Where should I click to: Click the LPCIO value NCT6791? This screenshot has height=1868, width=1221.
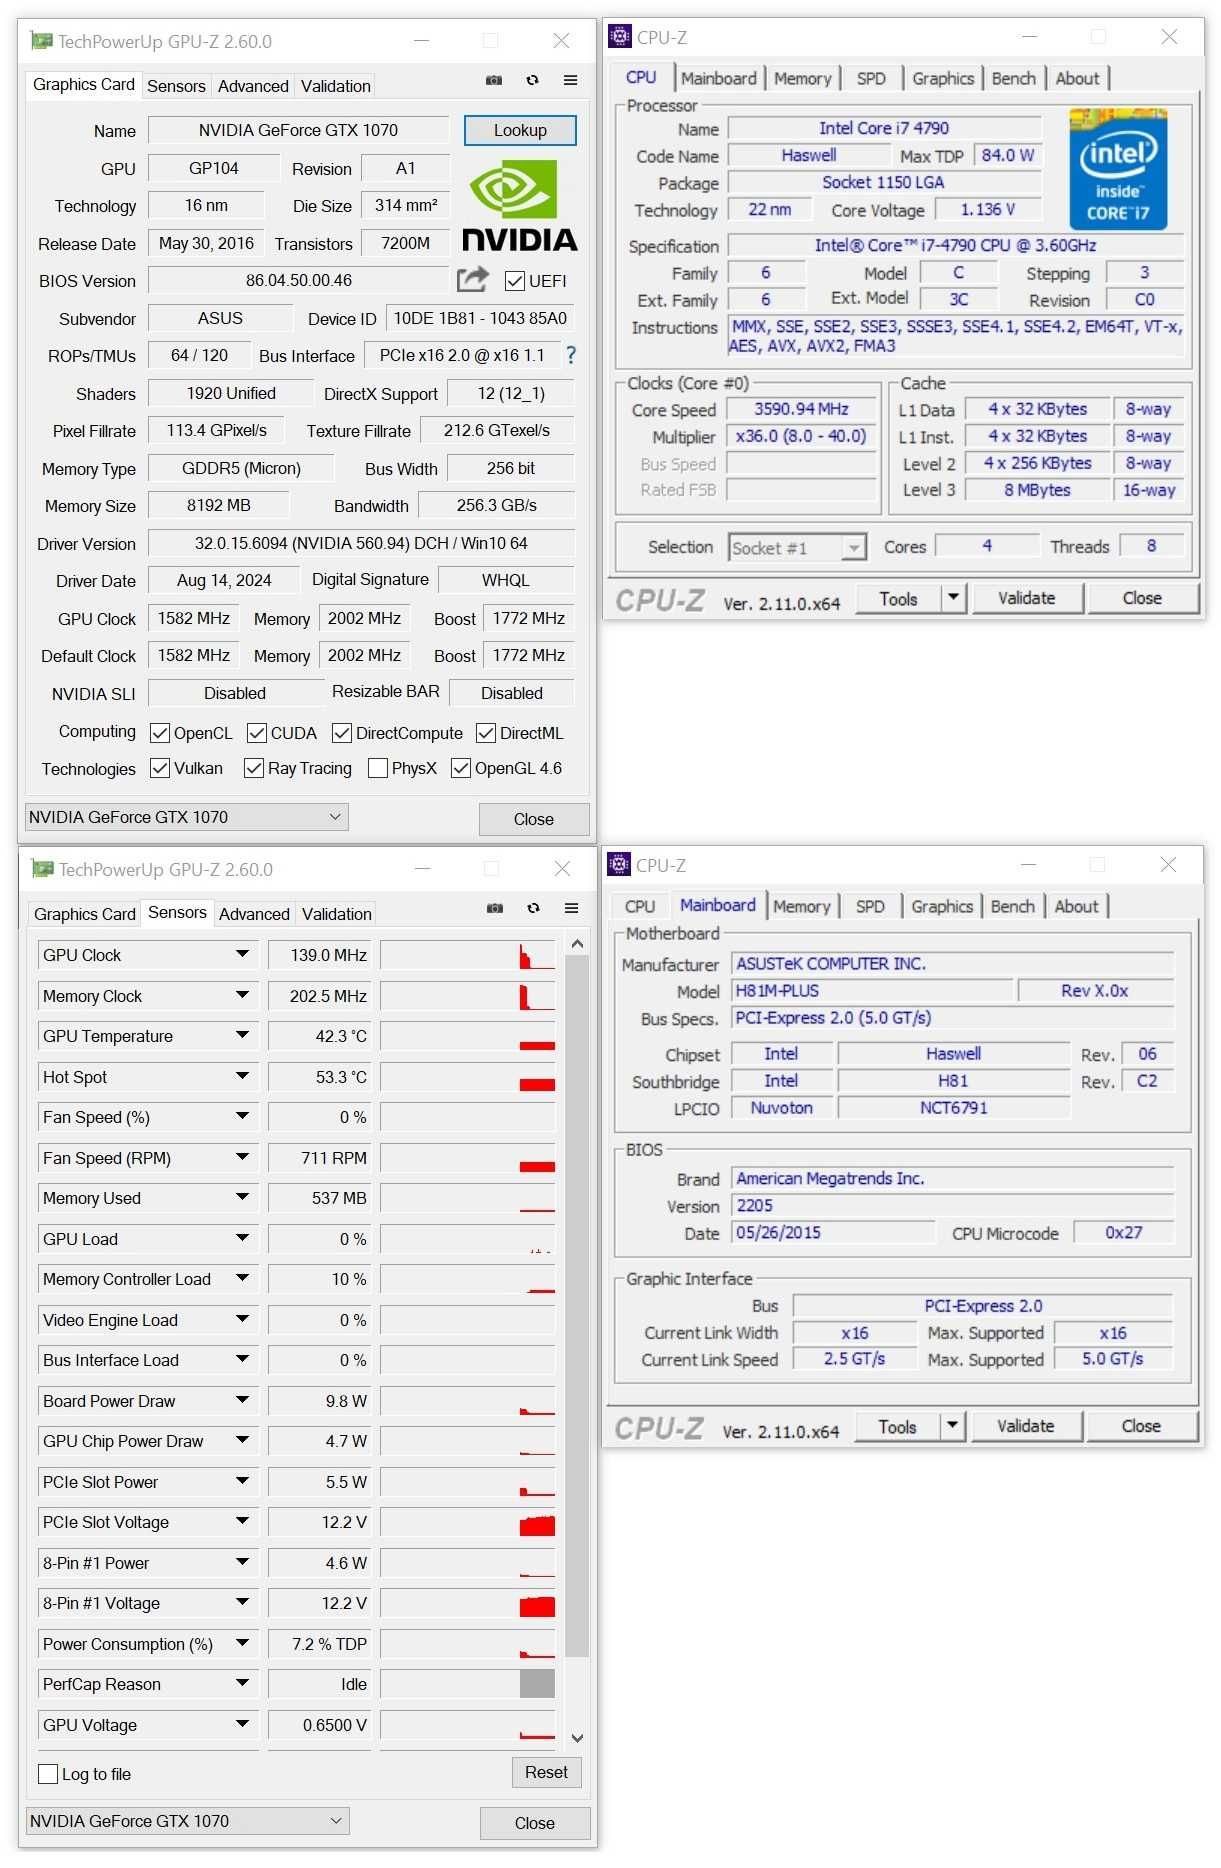coord(953,1108)
